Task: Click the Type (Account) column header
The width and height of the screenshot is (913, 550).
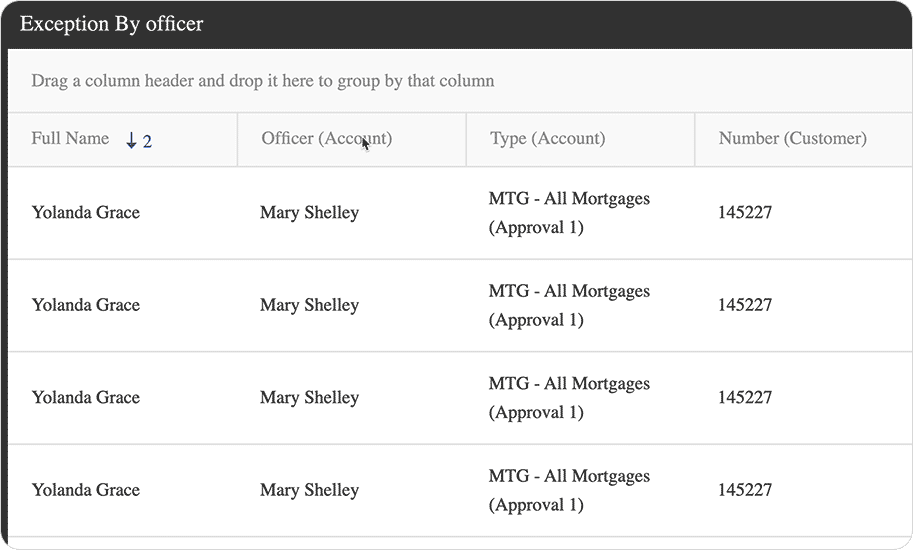Action: [547, 139]
